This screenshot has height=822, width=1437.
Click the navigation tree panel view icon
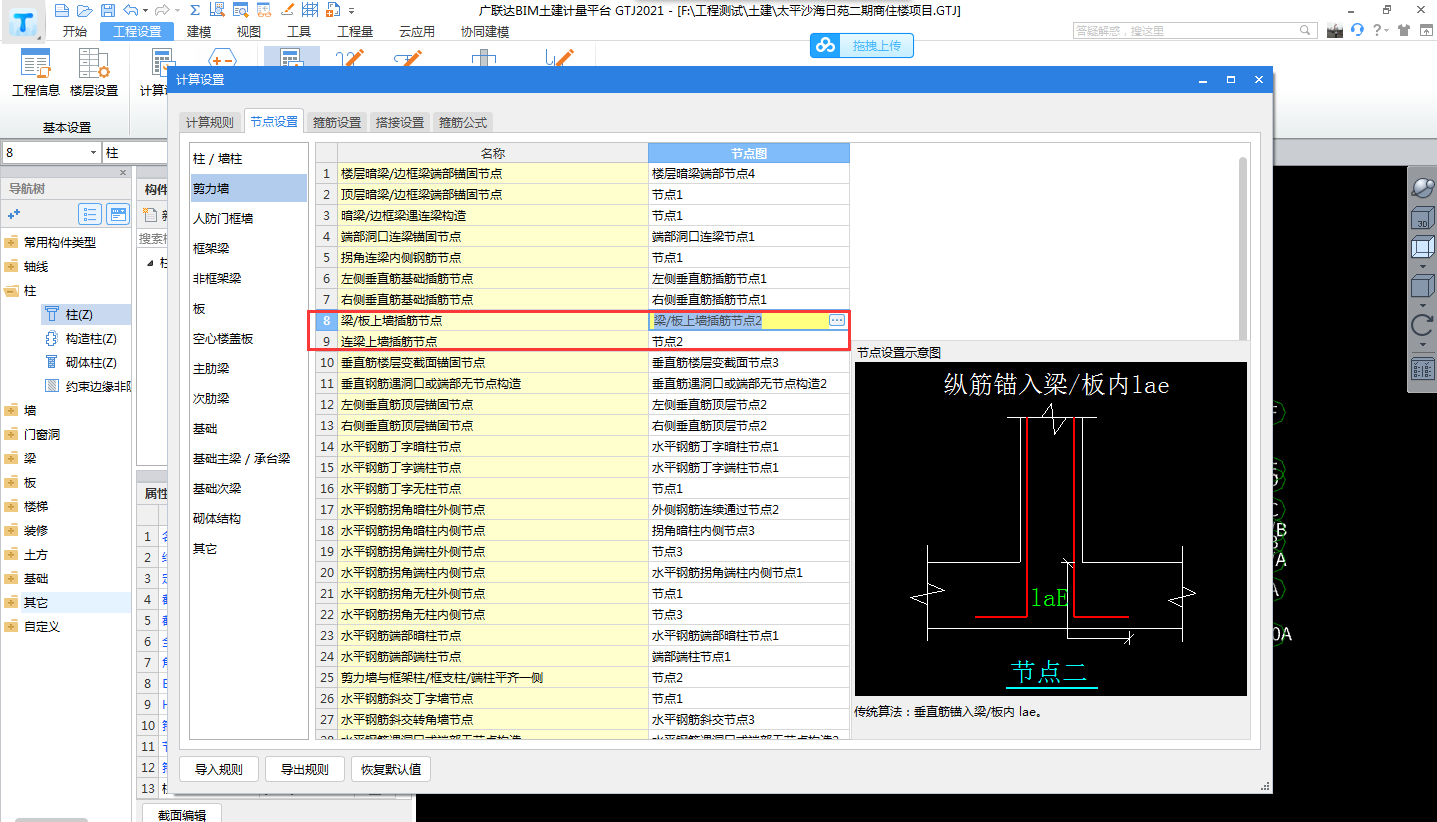point(118,214)
